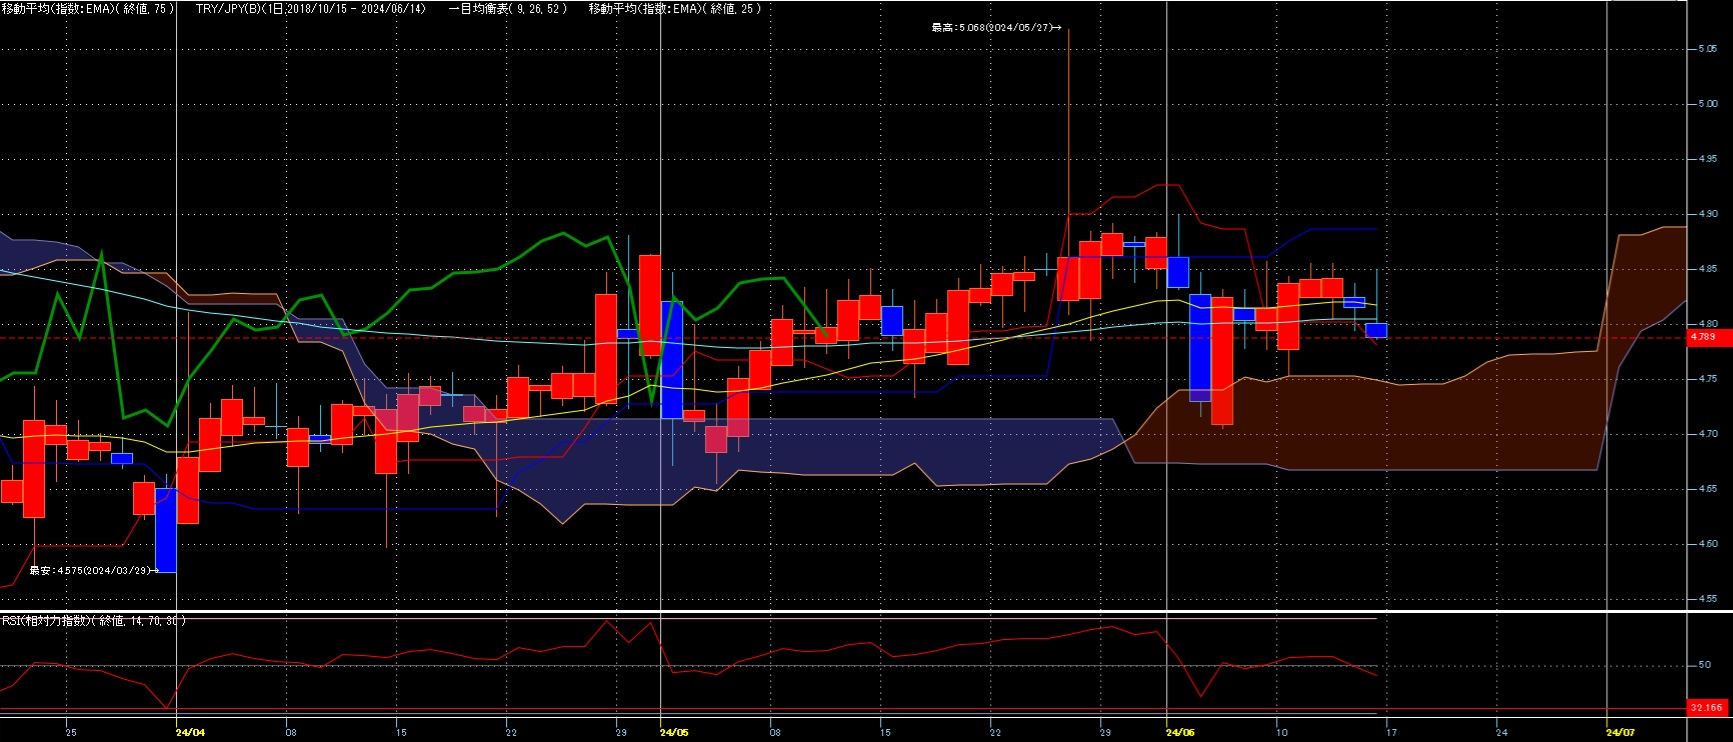1733x742 pixels.
Task: Click the tall blue candle at the 2024/03/29 low
Action: (x=166, y=530)
